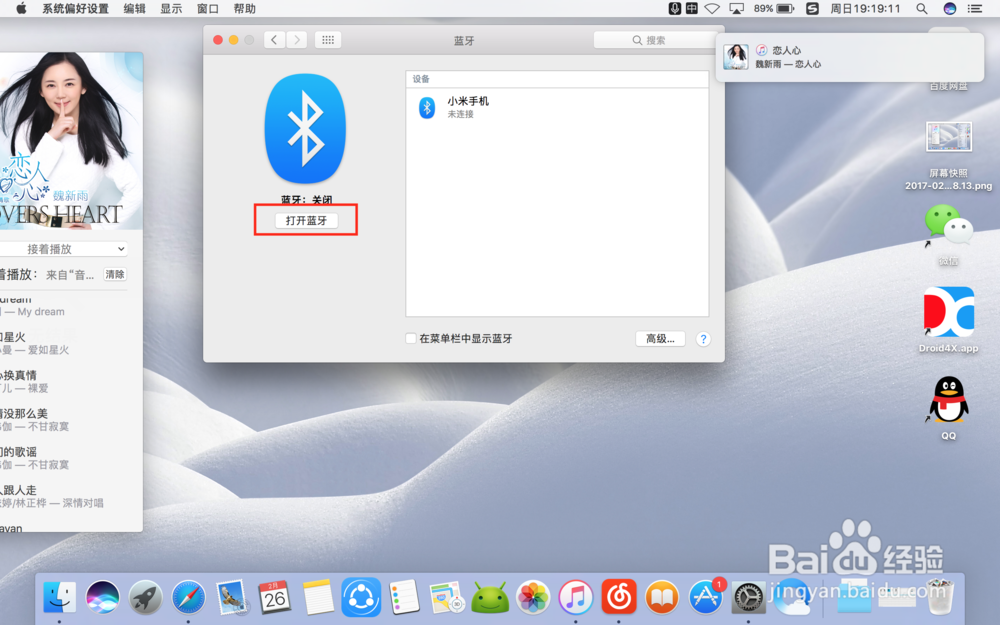Click the Sogou S menu bar icon
Screen dimensions: 1000x625
coord(812,8)
